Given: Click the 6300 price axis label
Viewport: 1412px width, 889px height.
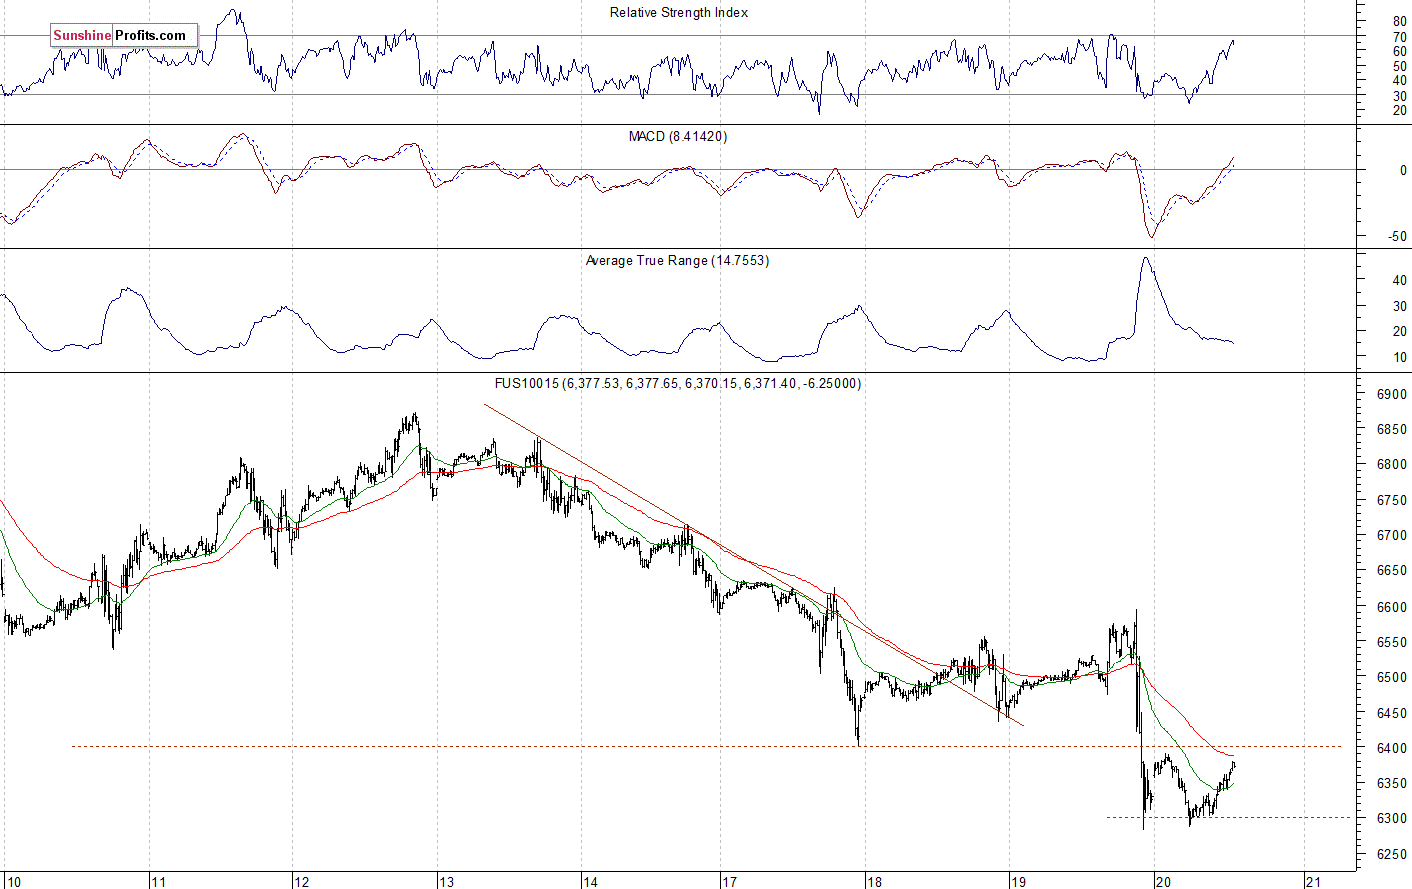Looking at the screenshot, I should coord(1391,819).
